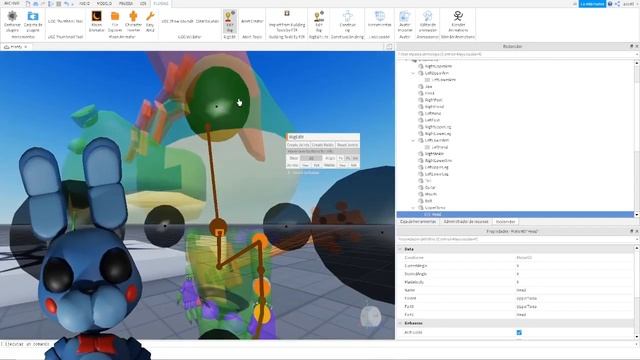640x360 pixels.
Task: Open the Explorer filter dropdown arrow
Action: (x=637, y=54)
